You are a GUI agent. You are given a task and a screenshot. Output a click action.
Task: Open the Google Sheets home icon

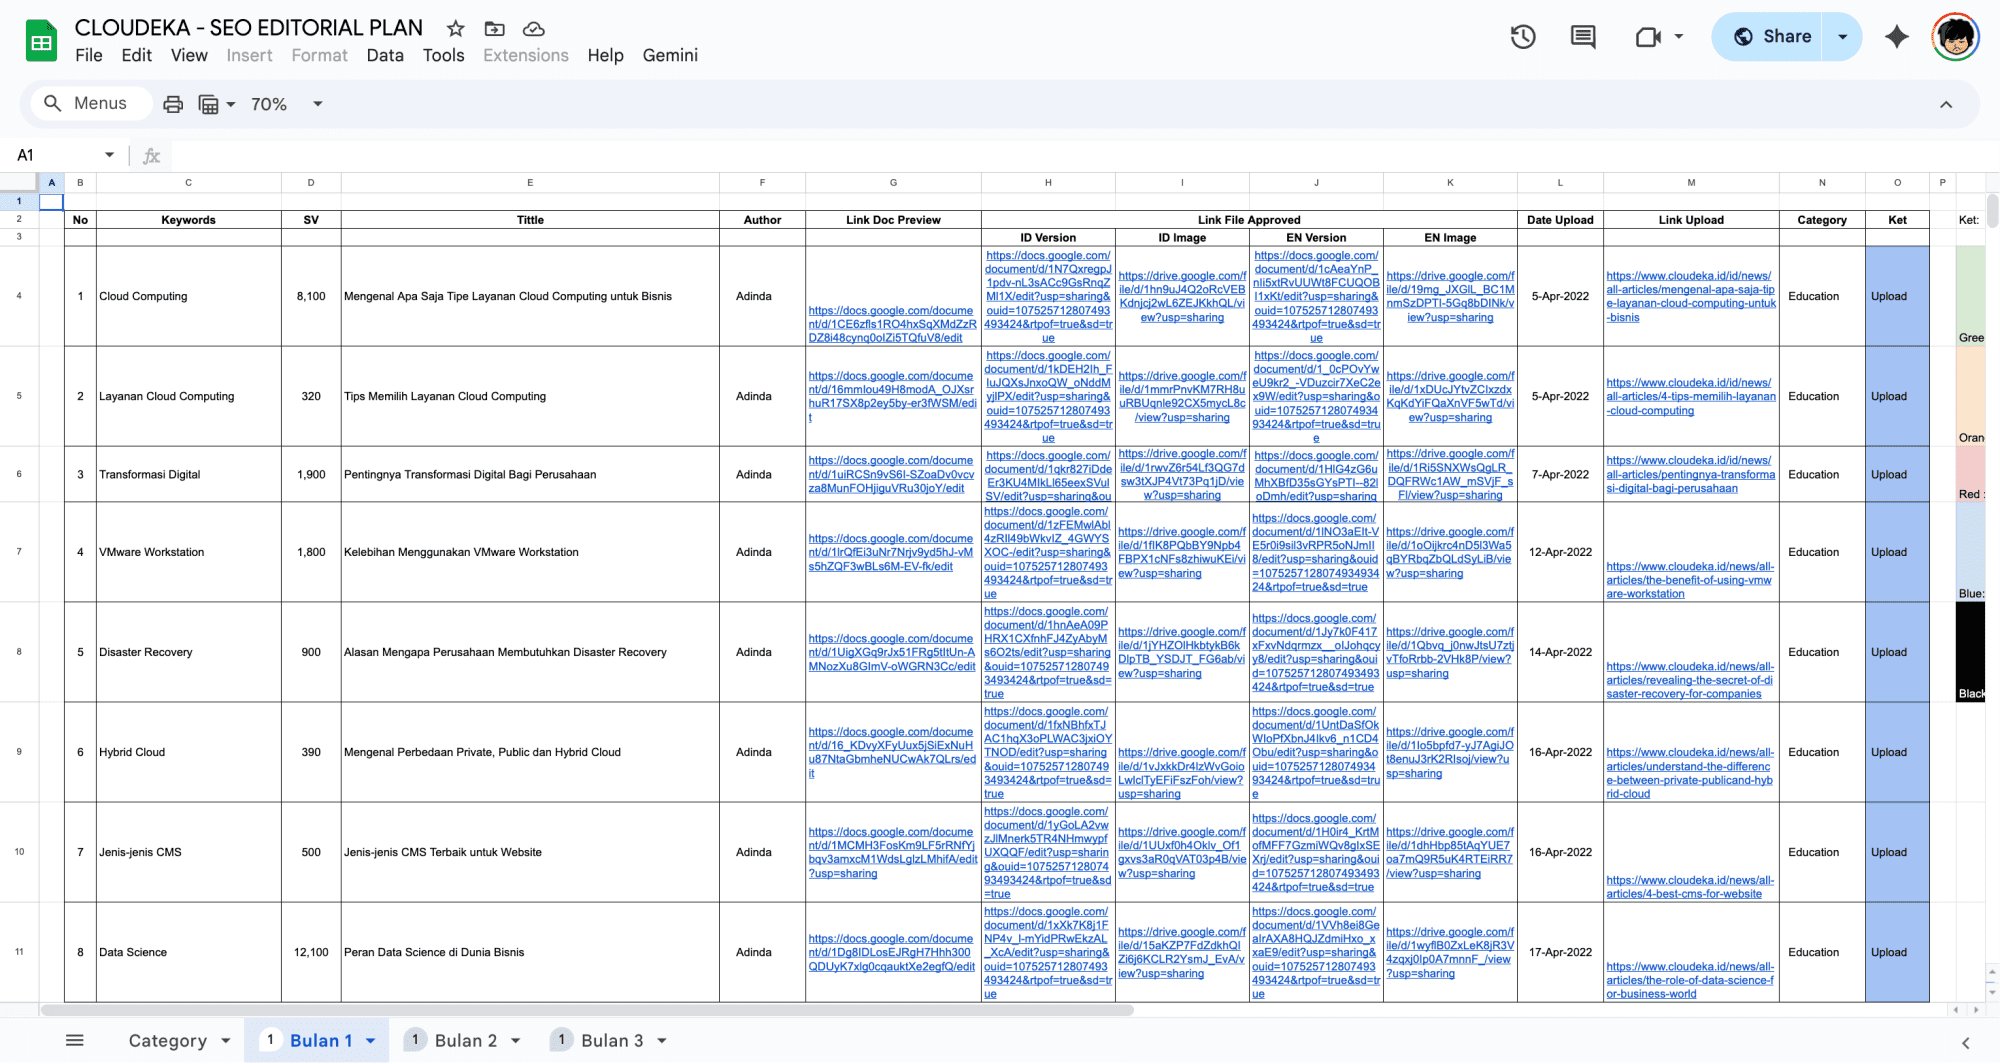pos(41,42)
